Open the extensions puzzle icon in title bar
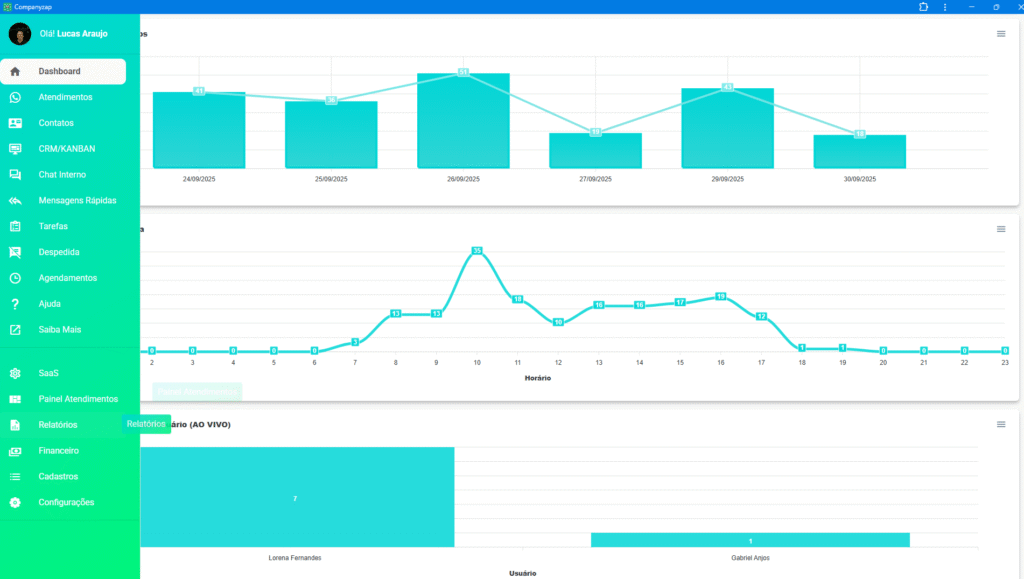Screen dimensions: 1024x579 [x=923, y=7]
